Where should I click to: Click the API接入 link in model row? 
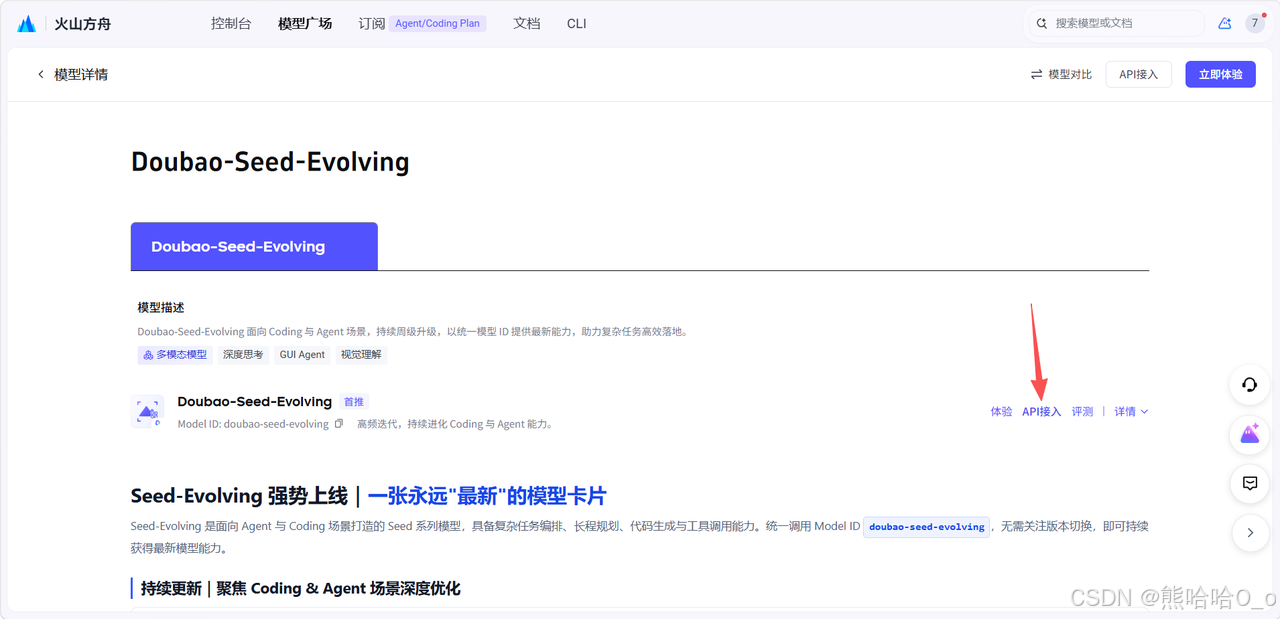1041,411
